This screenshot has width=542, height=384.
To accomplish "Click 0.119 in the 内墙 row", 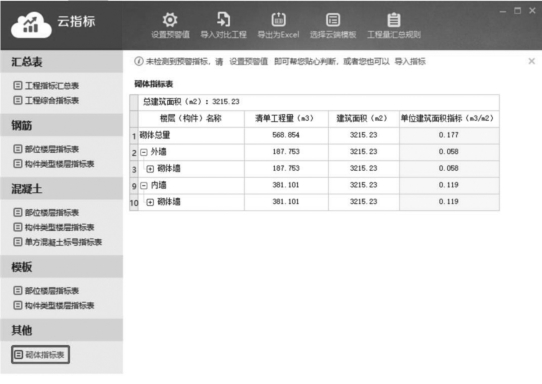I will click(x=449, y=185).
